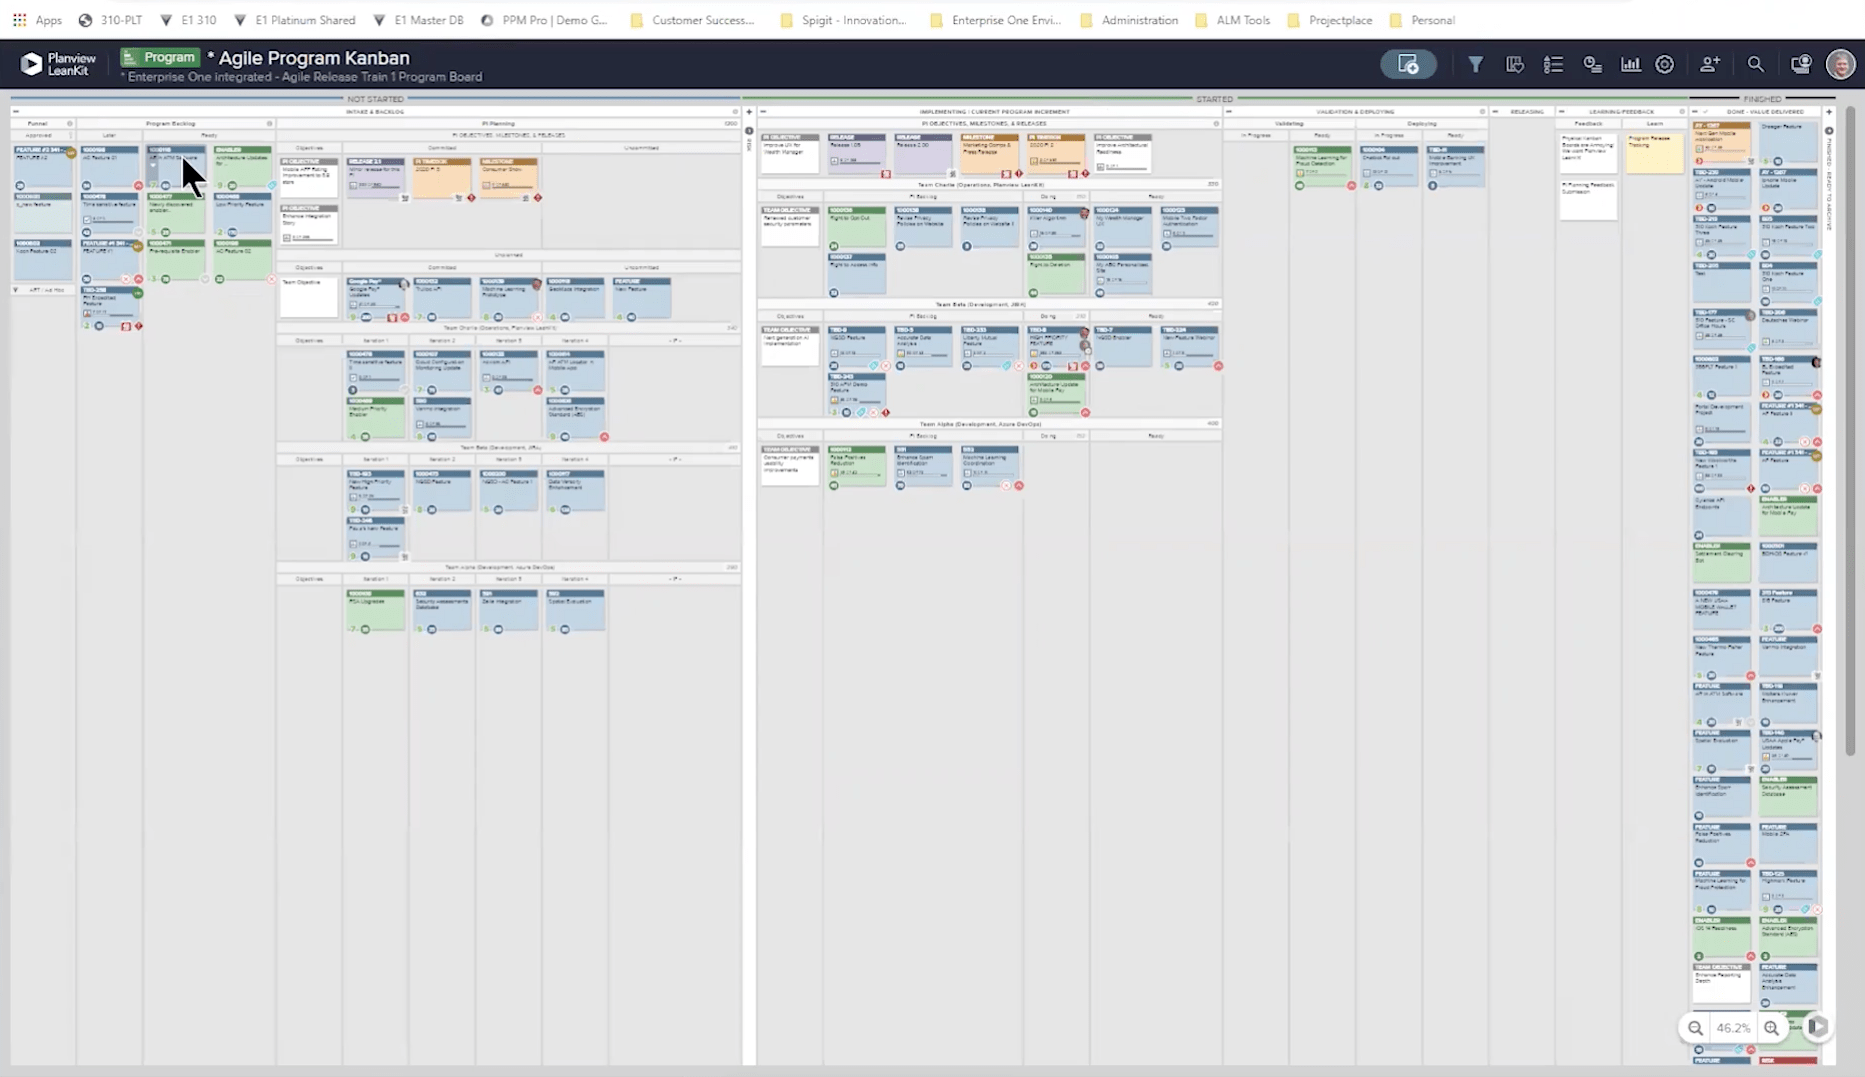Click the red blocked icon on Consumer Show card
Image resolution: width=1865 pixels, height=1077 pixels.
click(537, 198)
